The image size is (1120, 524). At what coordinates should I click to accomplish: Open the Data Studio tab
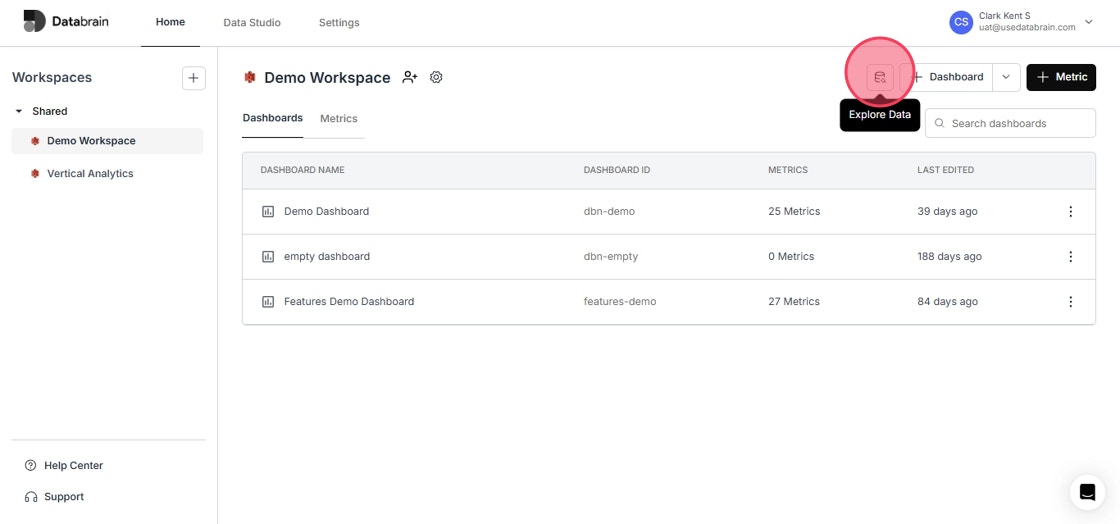coord(252,23)
